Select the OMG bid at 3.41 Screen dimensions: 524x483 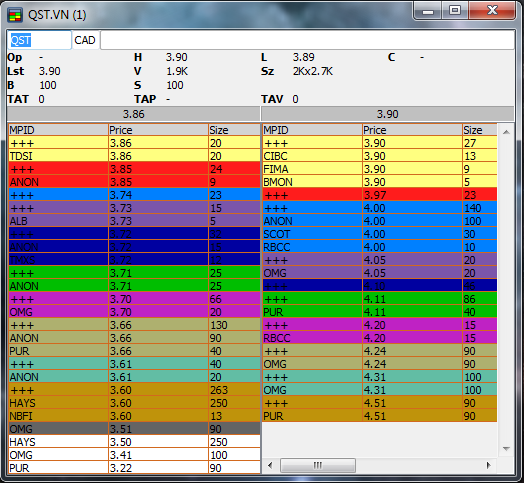(x=134, y=455)
